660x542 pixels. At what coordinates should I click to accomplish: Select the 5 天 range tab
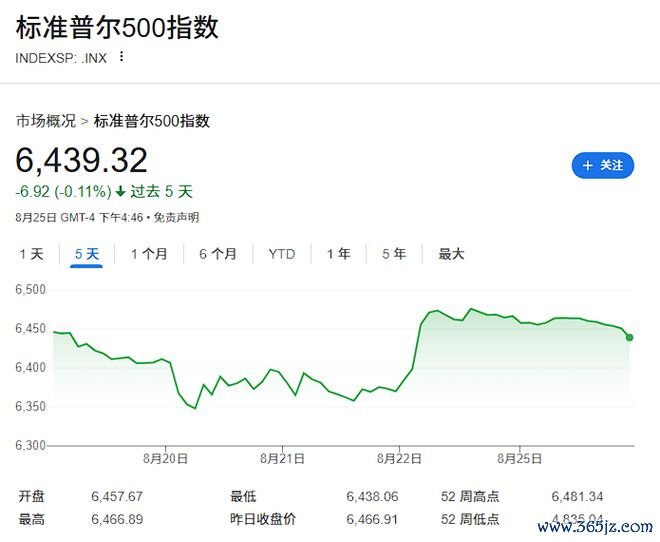[x=87, y=254]
